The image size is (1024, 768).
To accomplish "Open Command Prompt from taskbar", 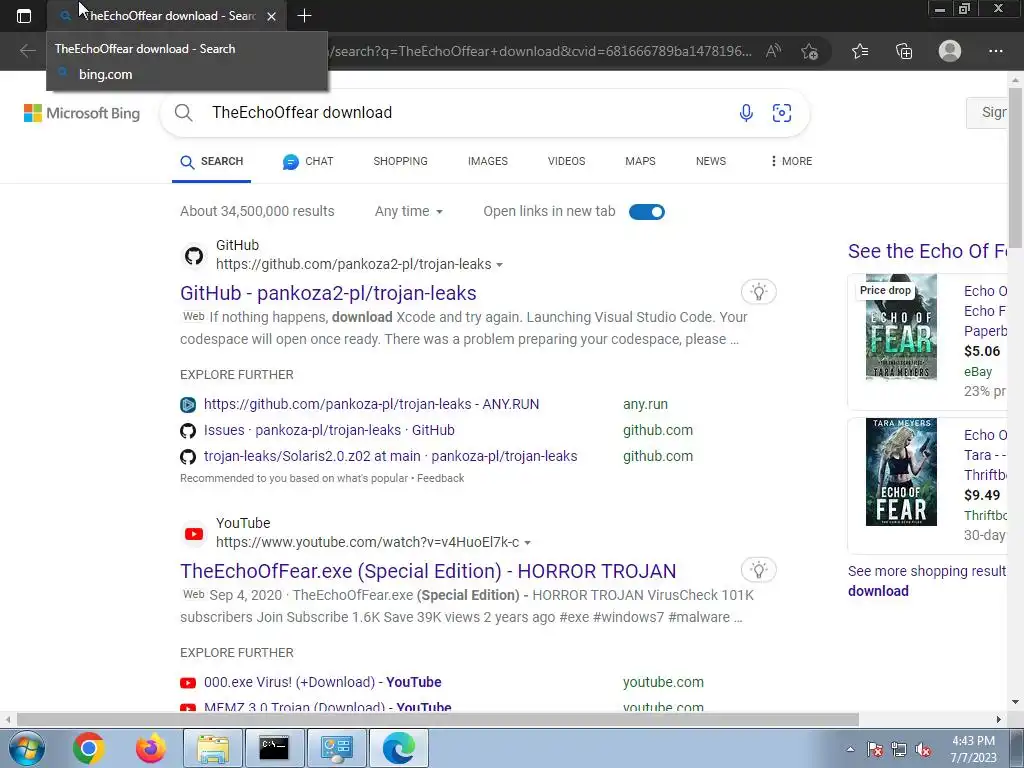I will [274, 748].
